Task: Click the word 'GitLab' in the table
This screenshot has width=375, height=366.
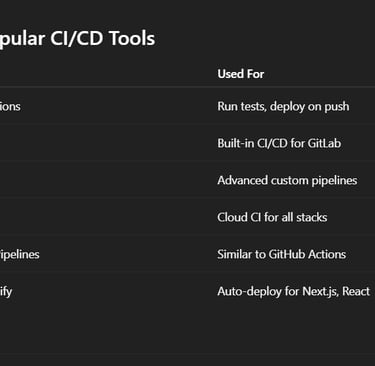Action: [x=324, y=143]
